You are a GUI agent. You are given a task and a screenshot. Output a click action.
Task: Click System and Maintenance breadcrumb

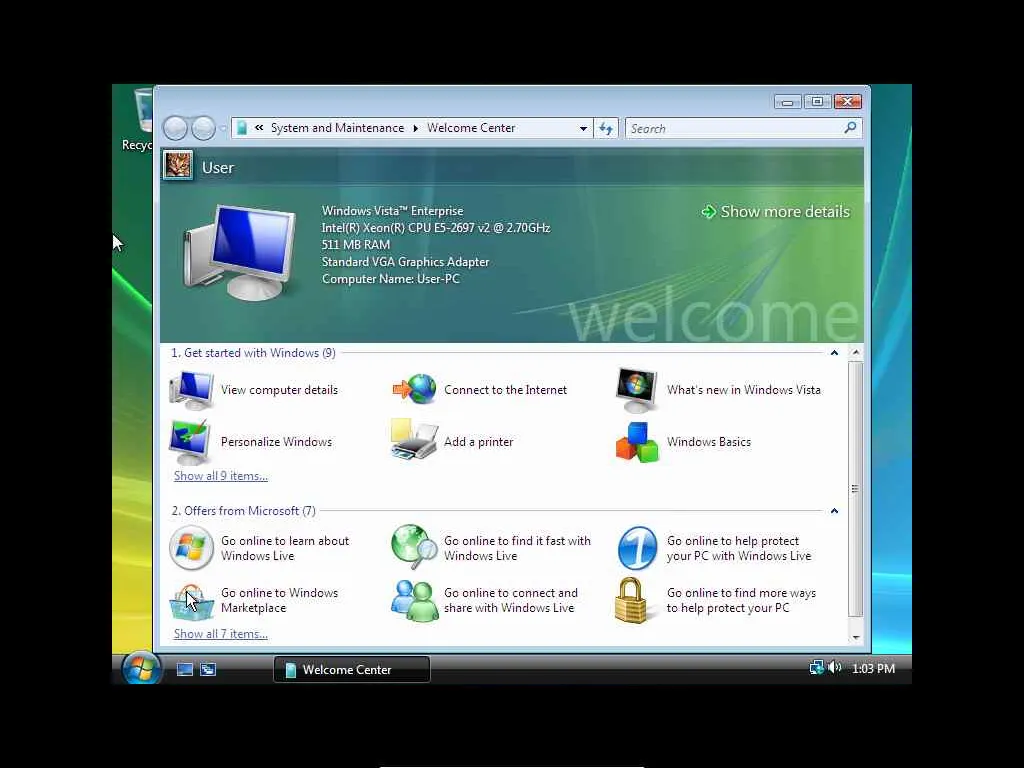(x=338, y=128)
